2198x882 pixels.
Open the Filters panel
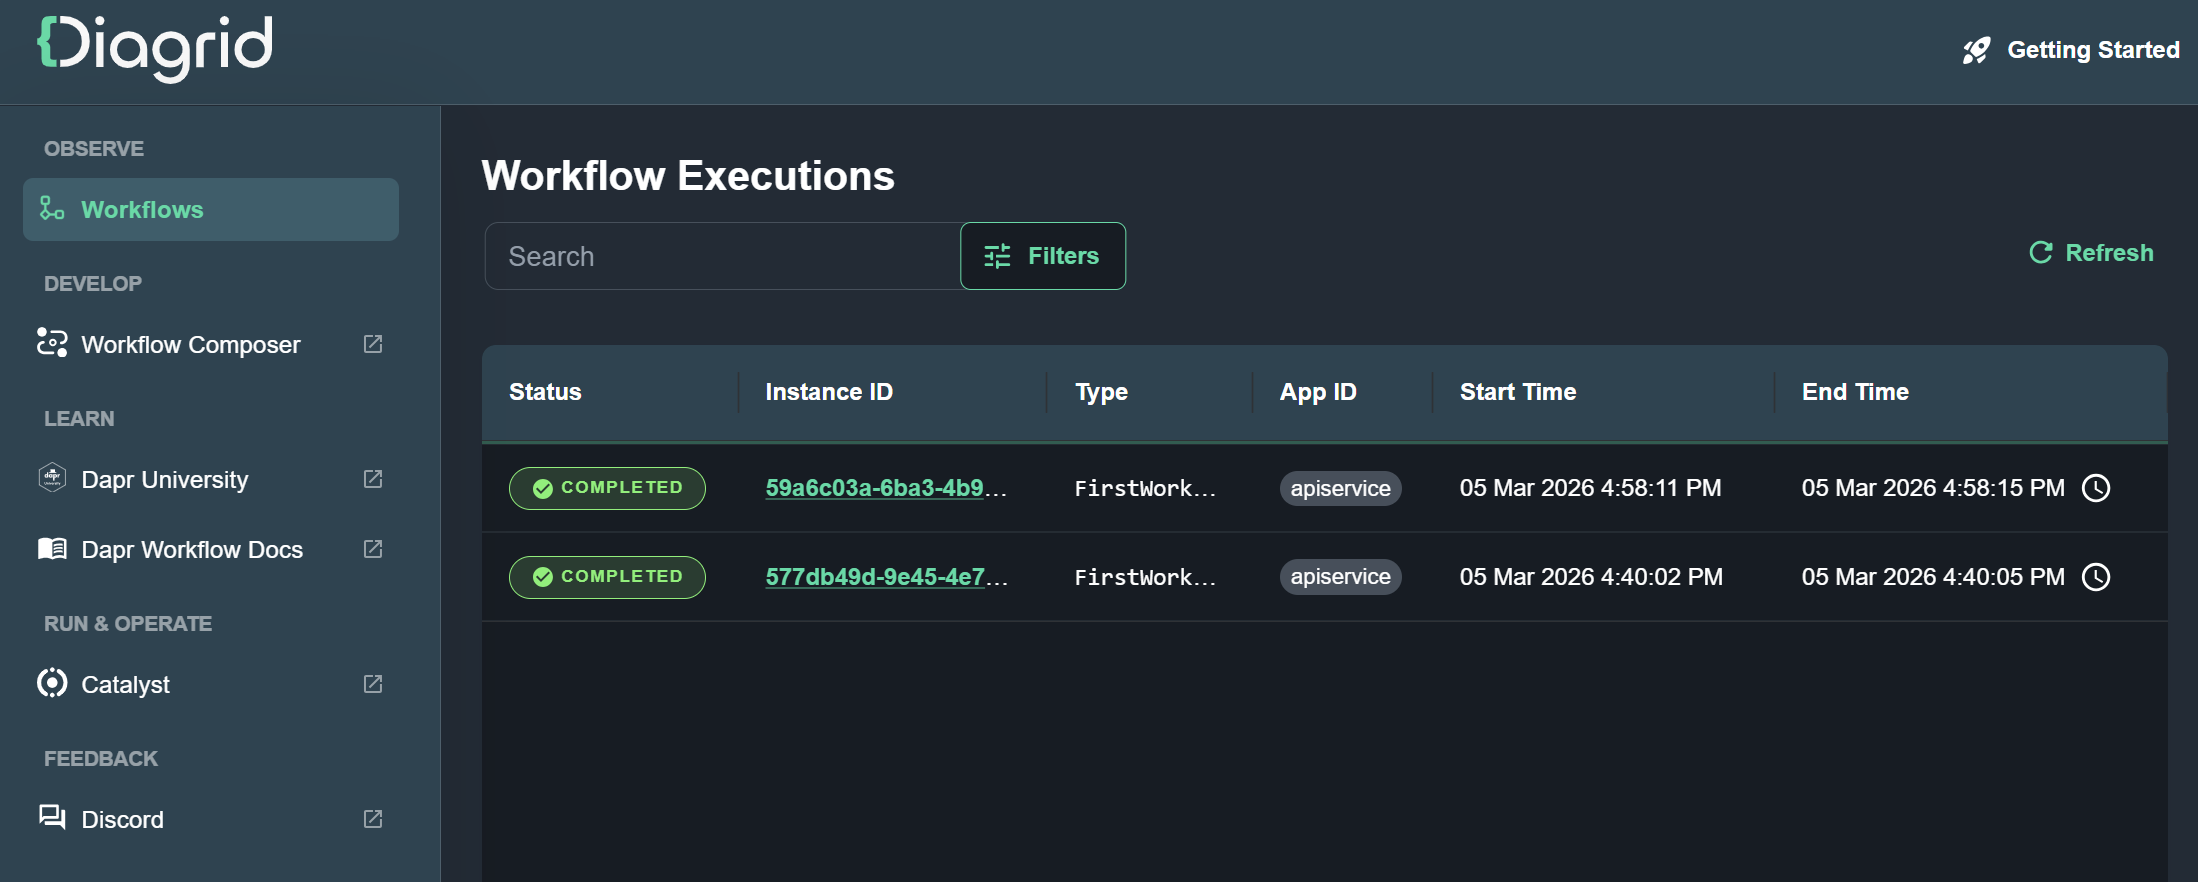coord(1043,256)
